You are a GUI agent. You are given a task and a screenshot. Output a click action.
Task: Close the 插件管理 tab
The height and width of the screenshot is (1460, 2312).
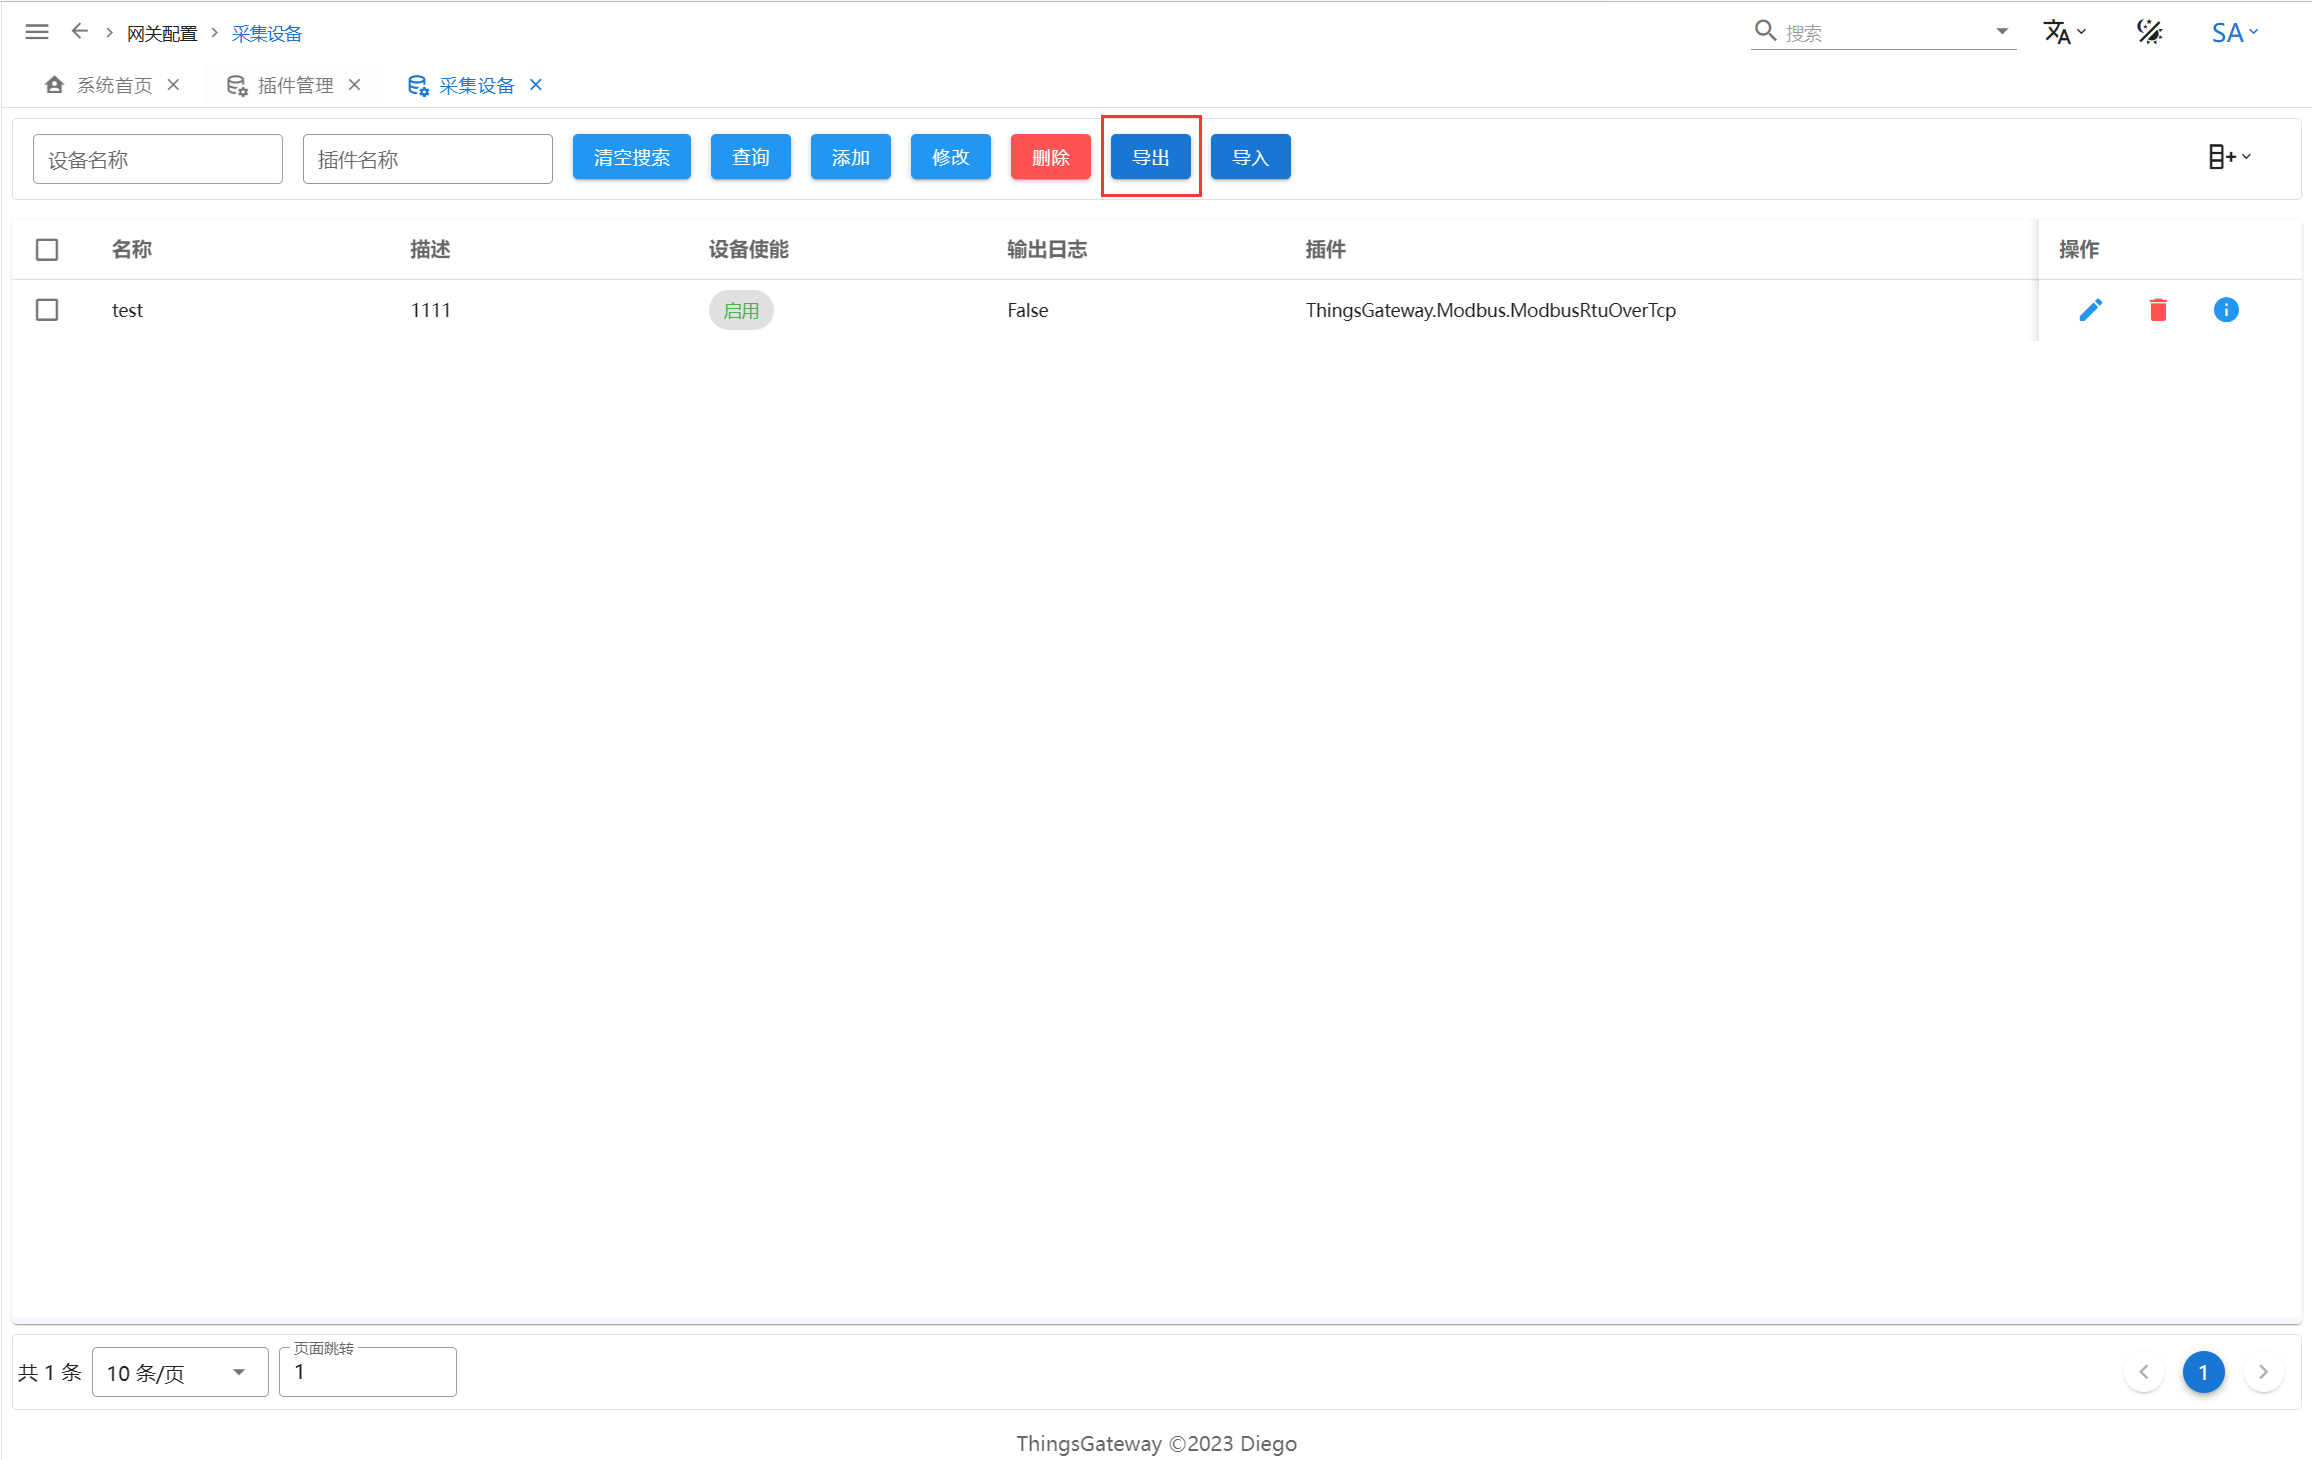click(x=355, y=85)
